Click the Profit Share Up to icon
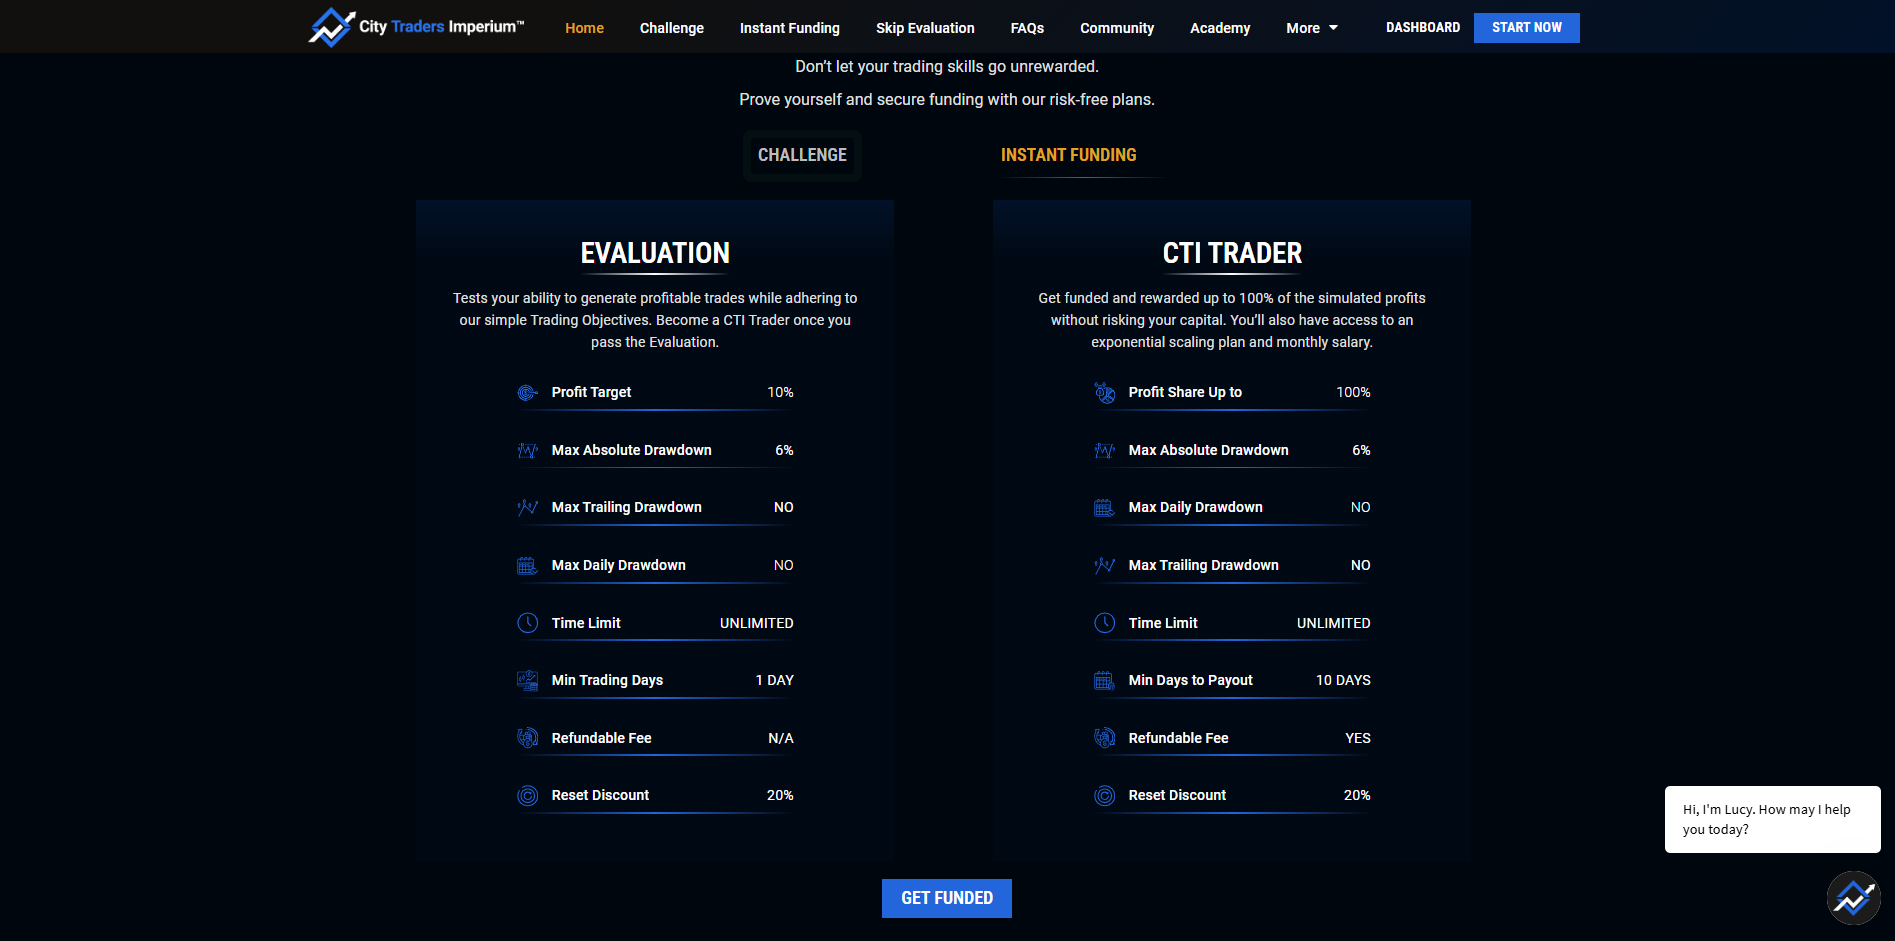1895x941 pixels. point(1104,393)
